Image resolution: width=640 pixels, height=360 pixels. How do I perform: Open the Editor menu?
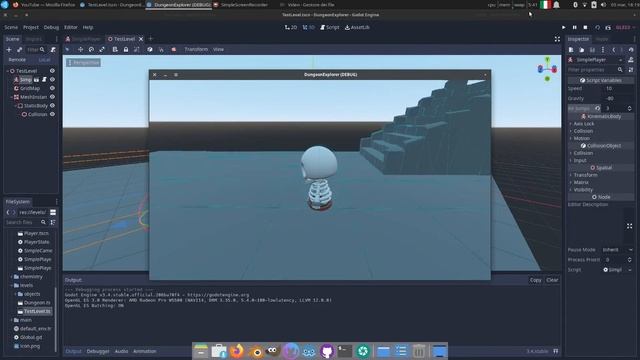71,27
